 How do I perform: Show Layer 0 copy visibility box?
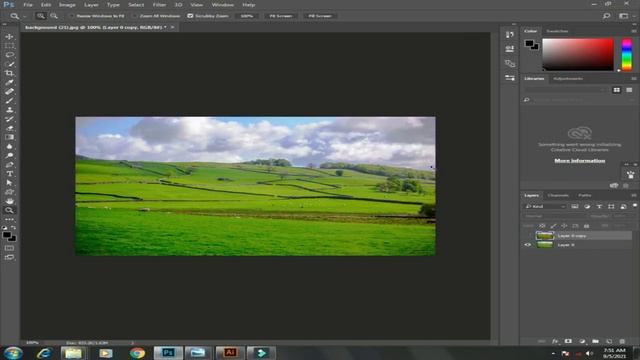528,236
